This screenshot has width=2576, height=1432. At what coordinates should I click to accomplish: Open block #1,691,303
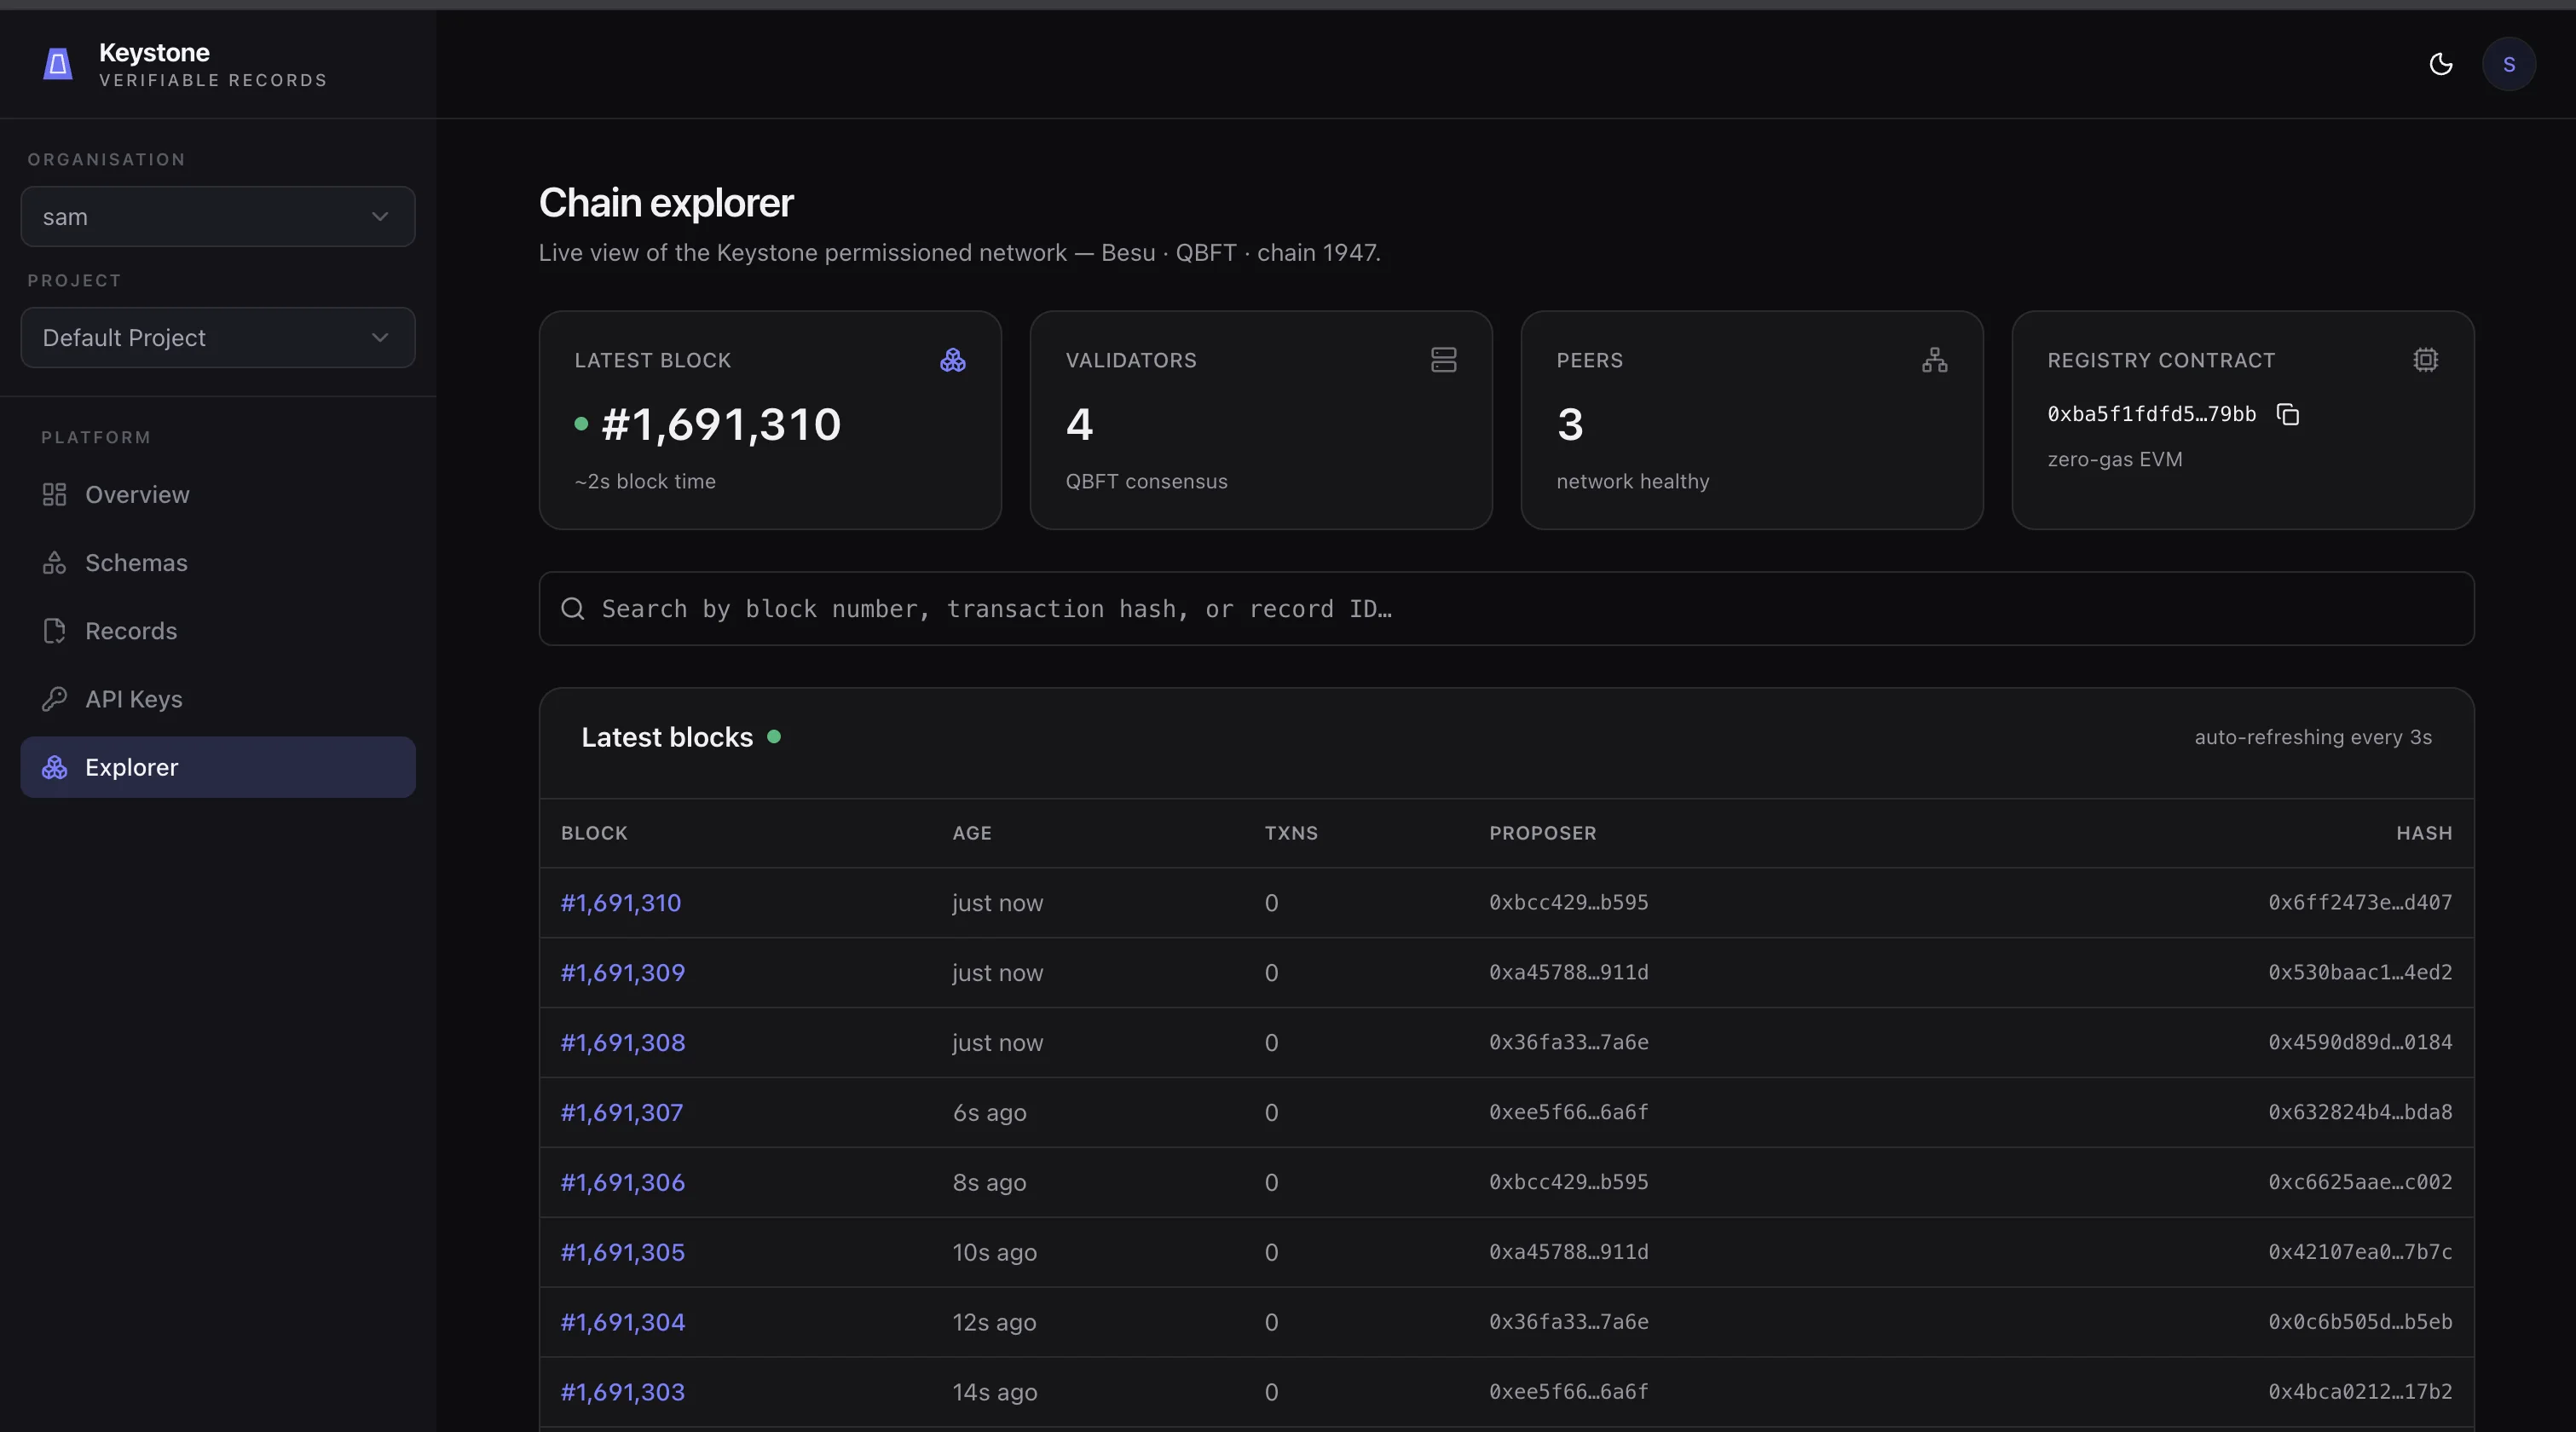(622, 1393)
